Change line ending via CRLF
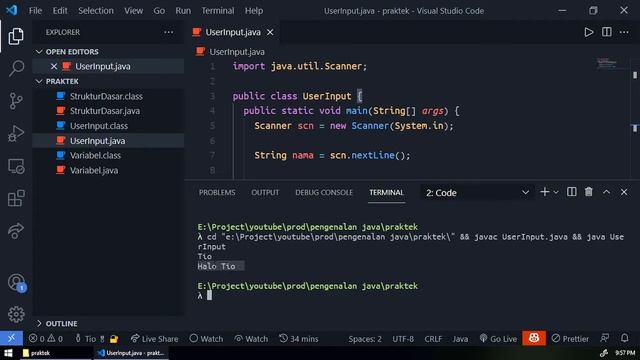This screenshot has height=360, width=640. coord(433,339)
